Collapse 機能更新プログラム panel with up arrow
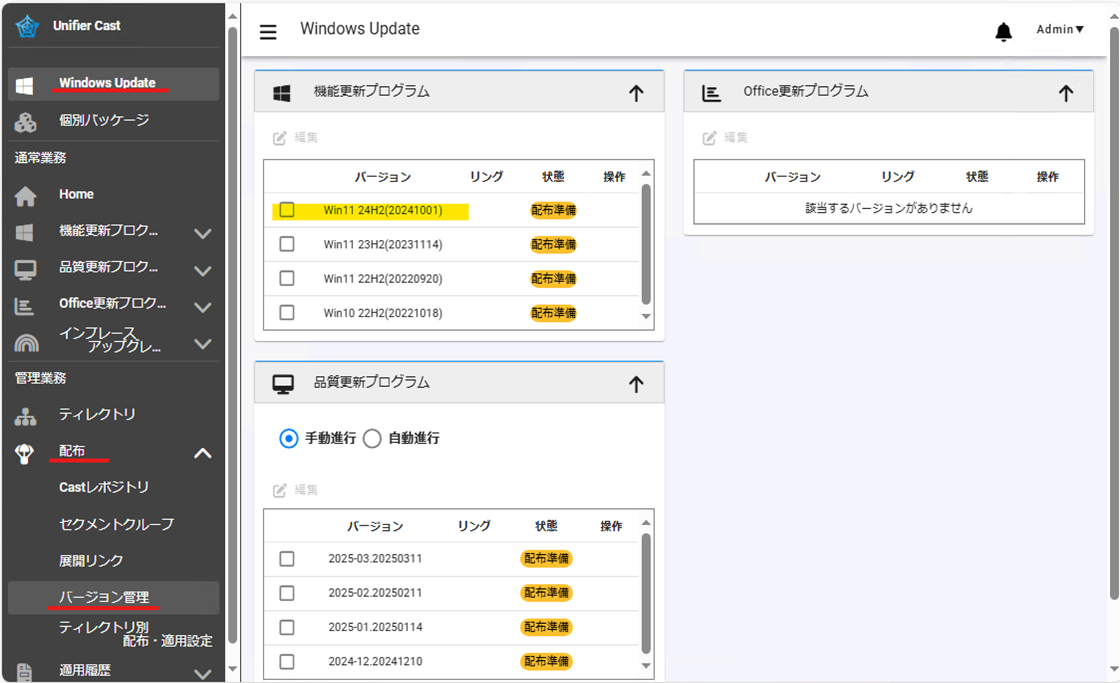Image resolution: width=1120 pixels, height=683 pixels. point(636,93)
